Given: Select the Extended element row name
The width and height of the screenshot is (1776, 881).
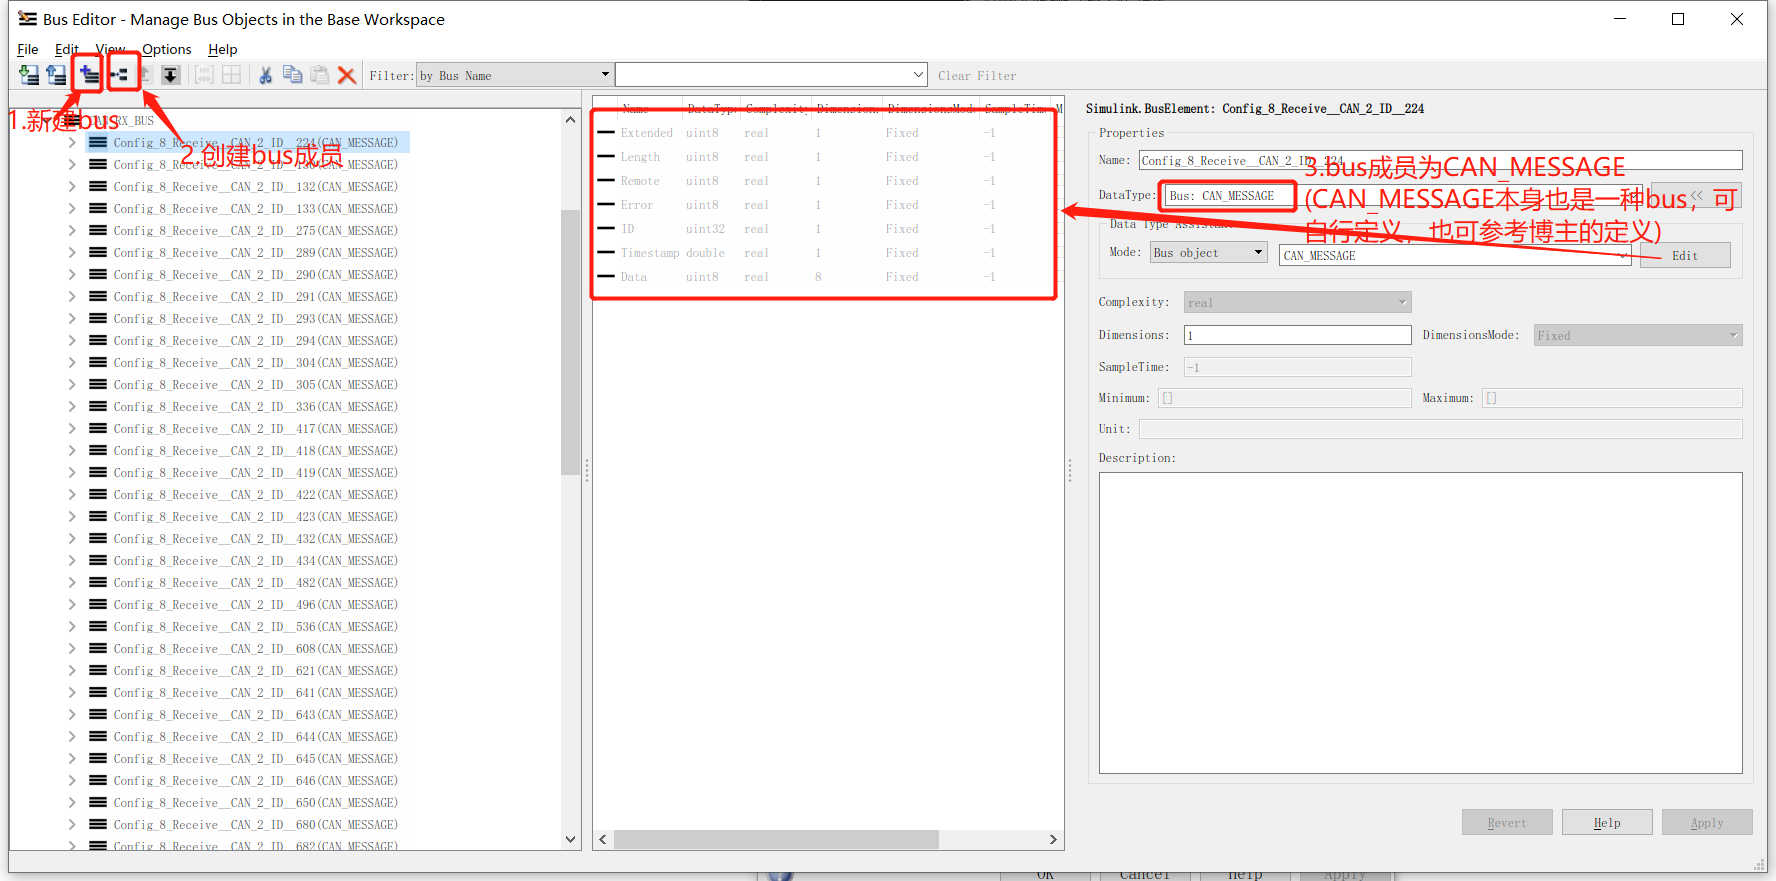Looking at the screenshot, I should pos(647,133).
